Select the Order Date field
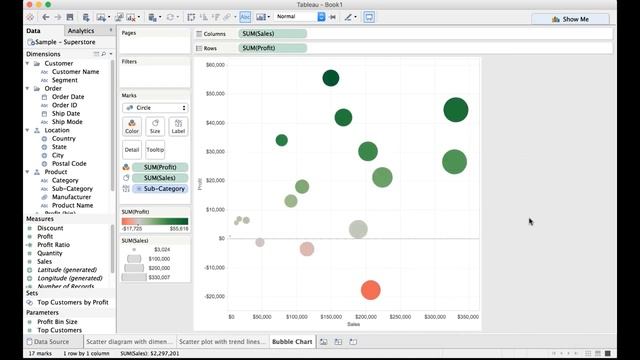Viewport: 640px width, 360px height. point(68,97)
